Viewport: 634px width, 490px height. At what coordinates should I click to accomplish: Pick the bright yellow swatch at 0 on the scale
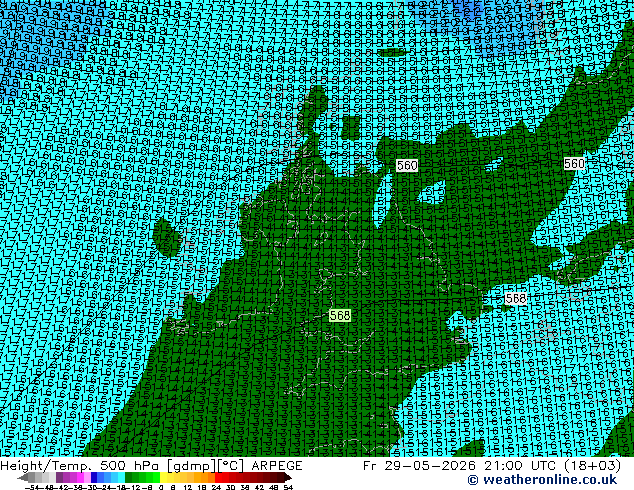pyautogui.click(x=163, y=477)
